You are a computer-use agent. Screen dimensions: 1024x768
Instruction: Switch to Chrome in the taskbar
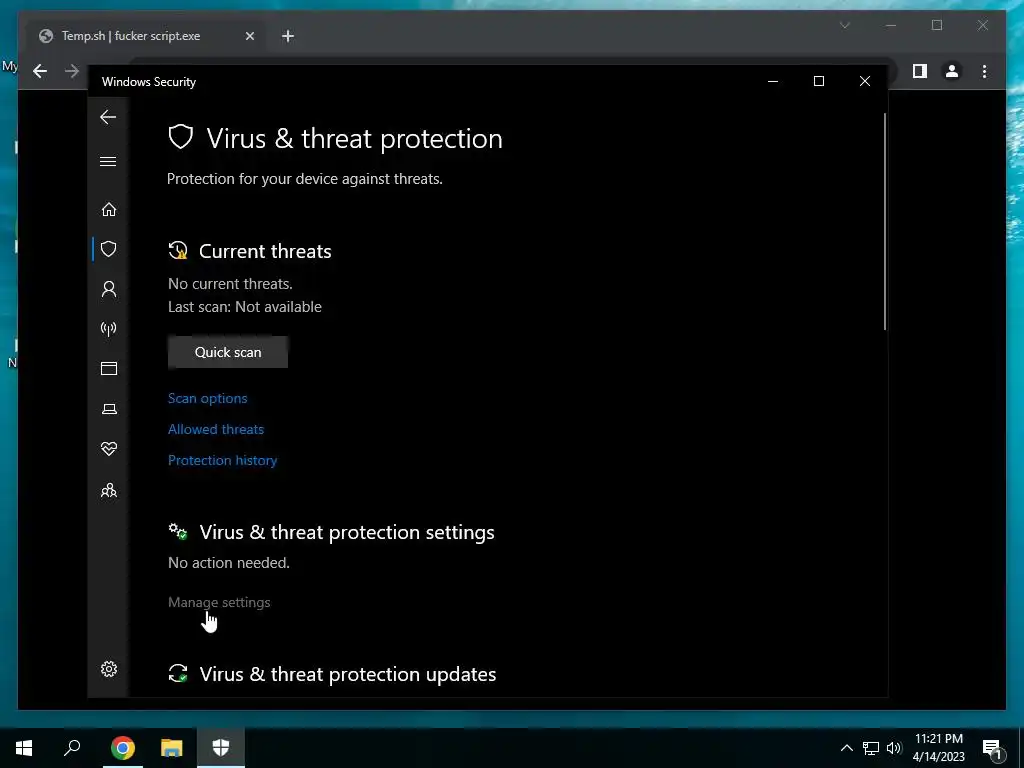coord(123,748)
